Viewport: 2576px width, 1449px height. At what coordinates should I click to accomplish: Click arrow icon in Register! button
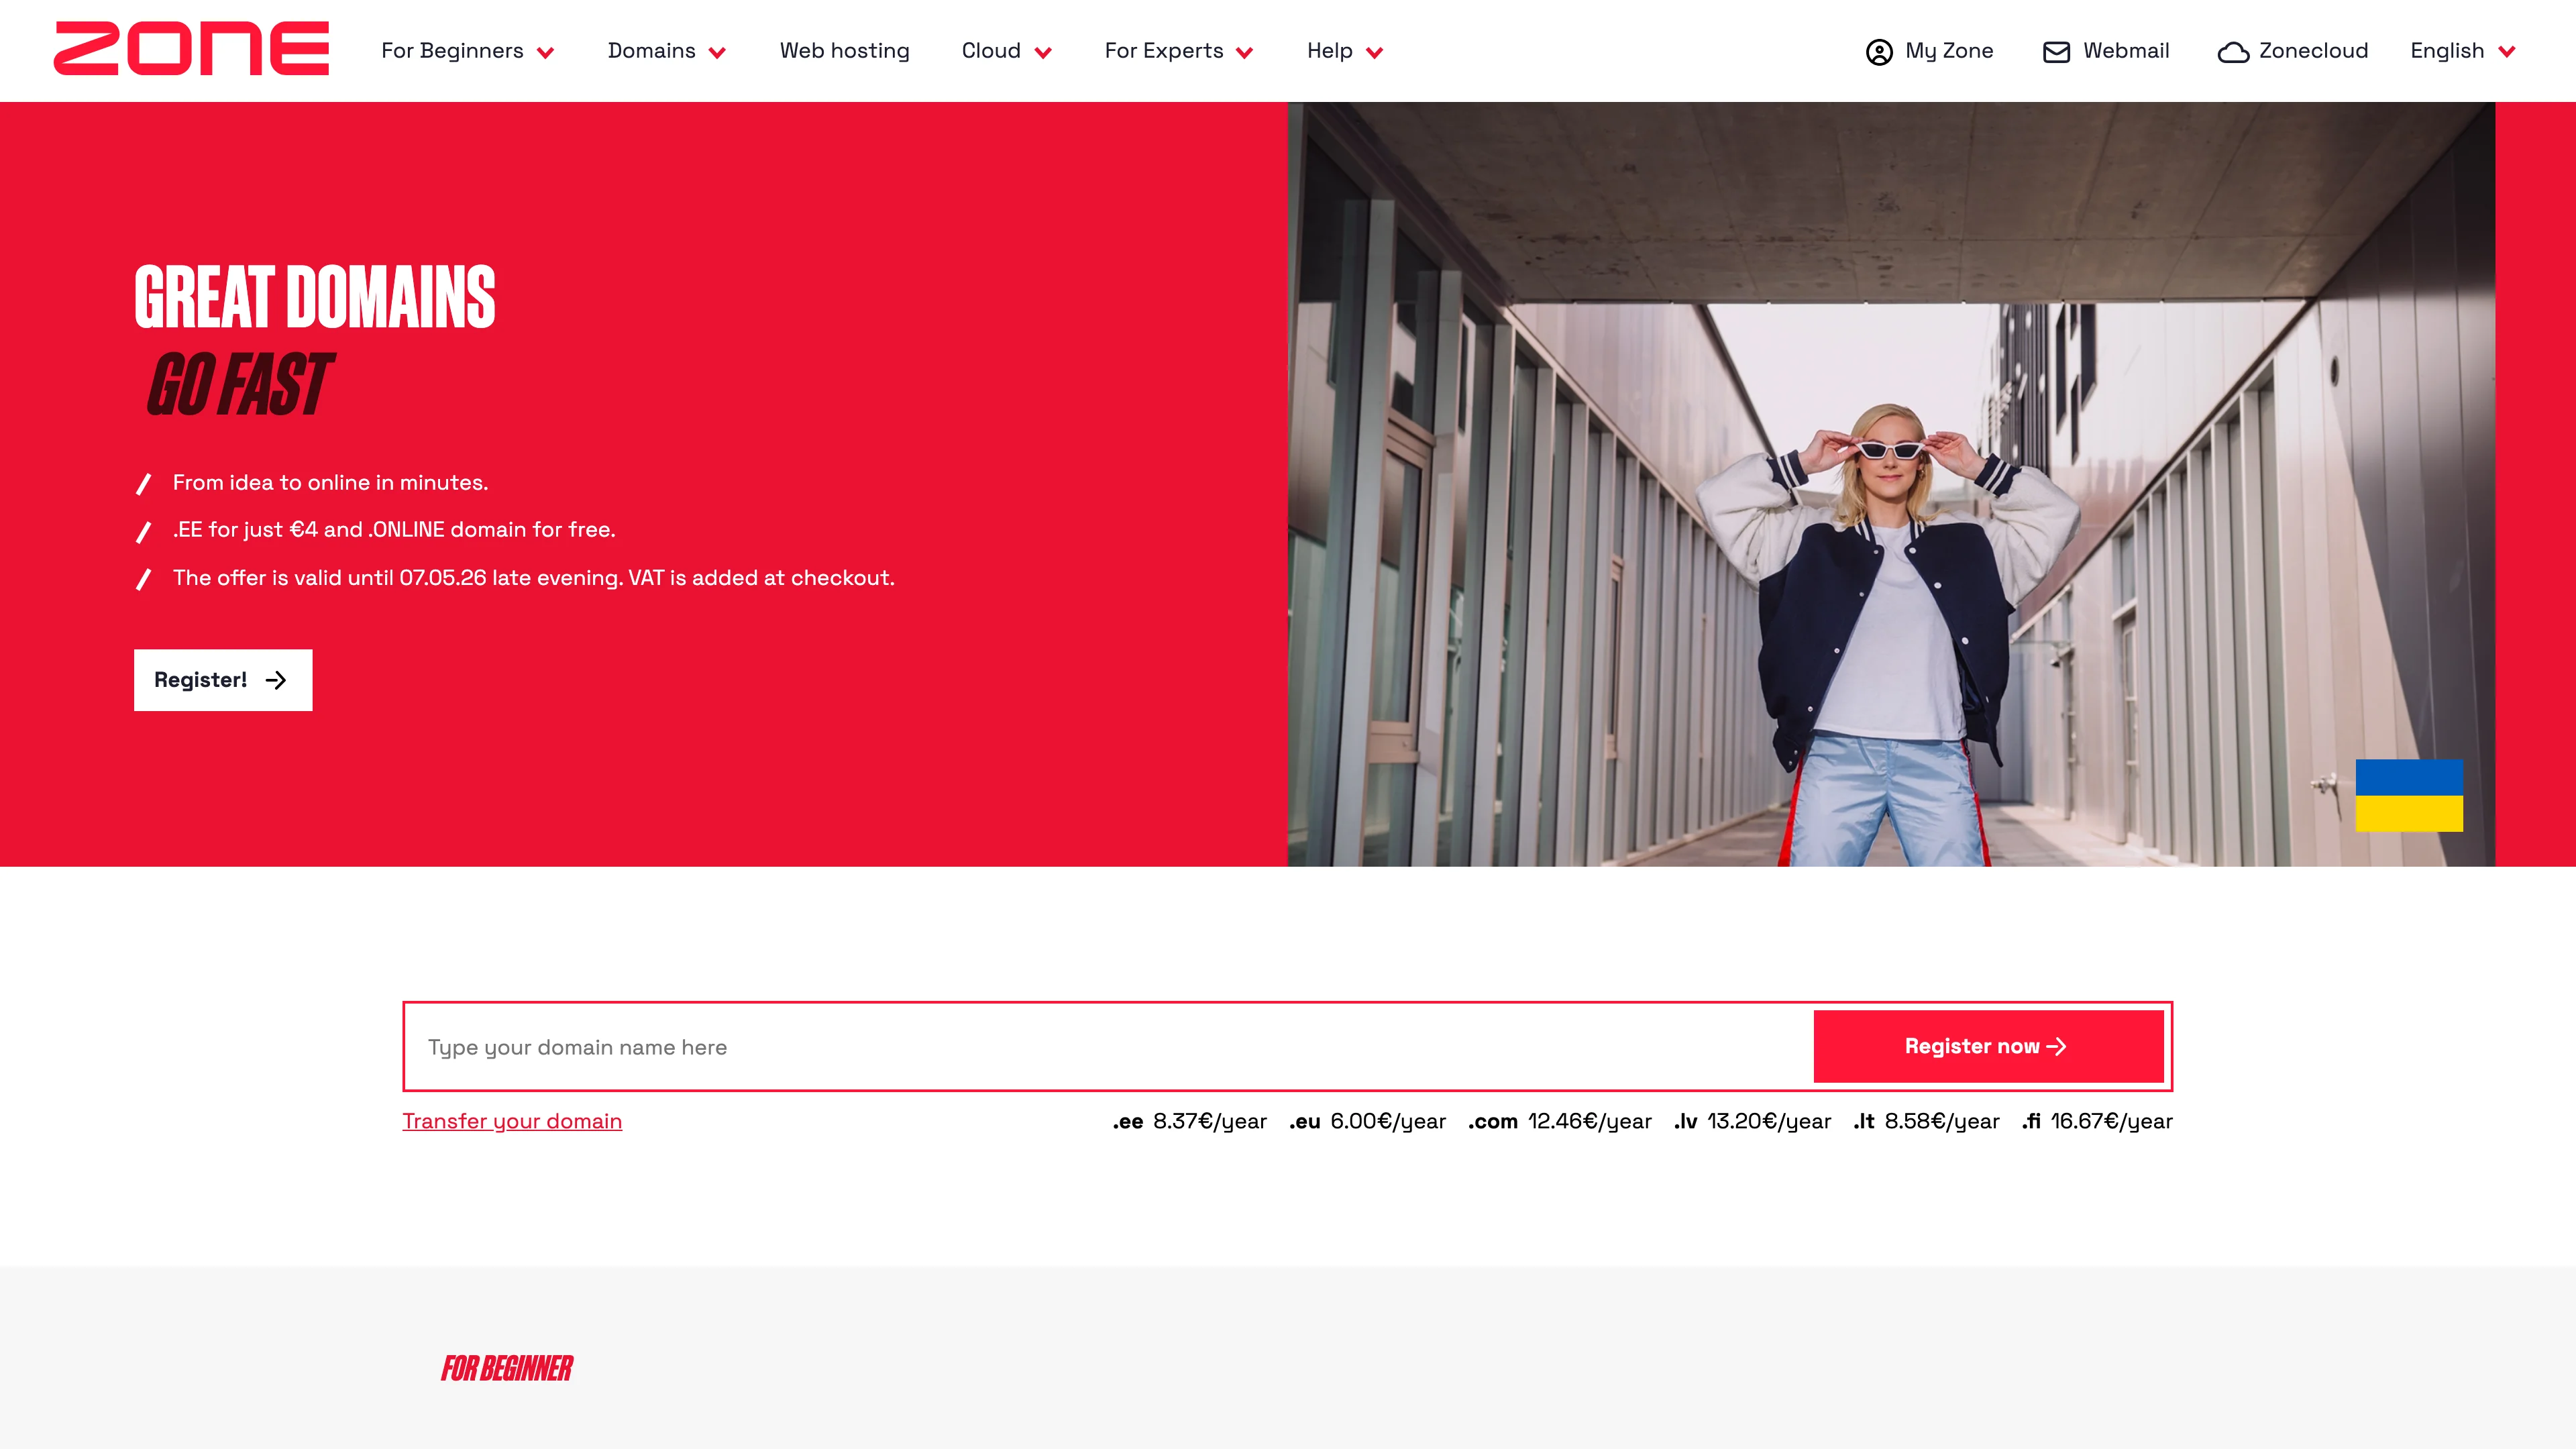coord(276,680)
